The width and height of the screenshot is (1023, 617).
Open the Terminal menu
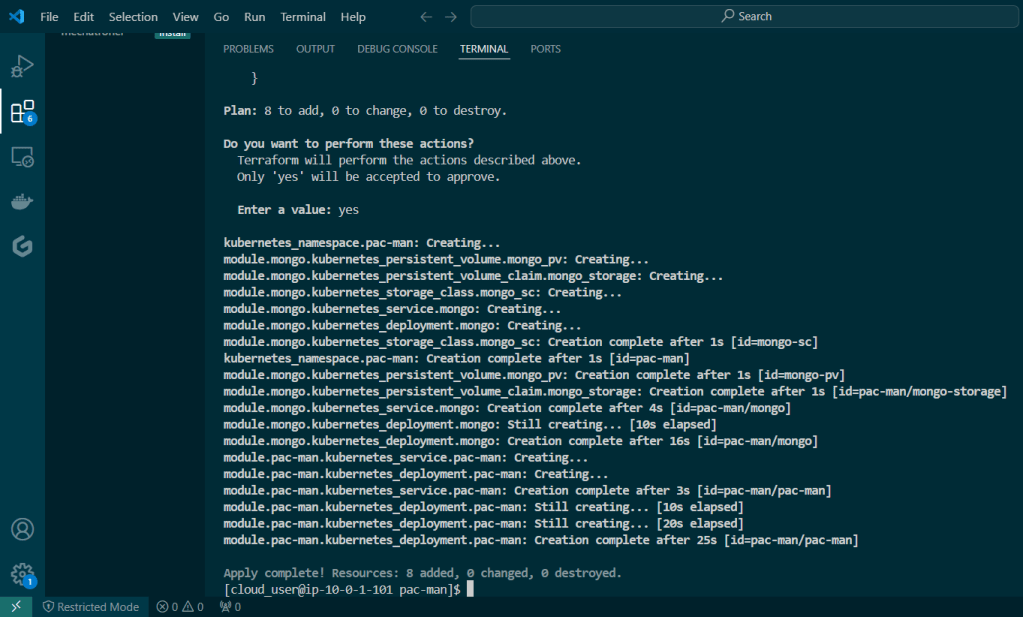[x=303, y=16]
